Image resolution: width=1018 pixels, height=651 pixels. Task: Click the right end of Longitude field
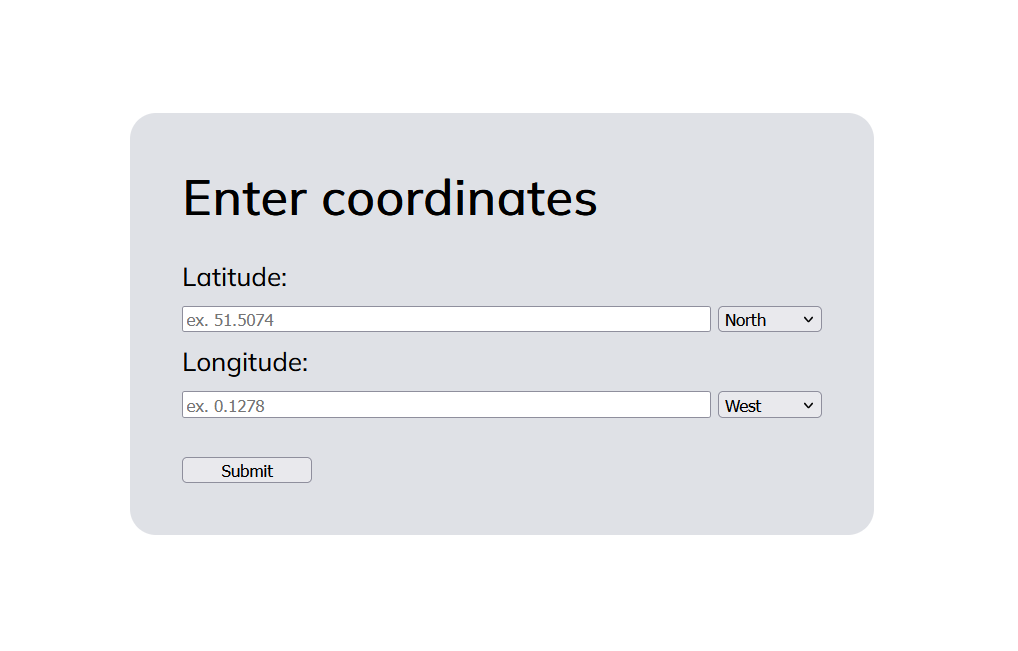click(x=700, y=405)
